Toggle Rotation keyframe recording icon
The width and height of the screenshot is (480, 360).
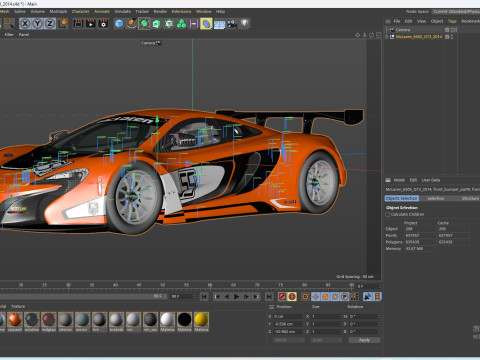click(335, 296)
